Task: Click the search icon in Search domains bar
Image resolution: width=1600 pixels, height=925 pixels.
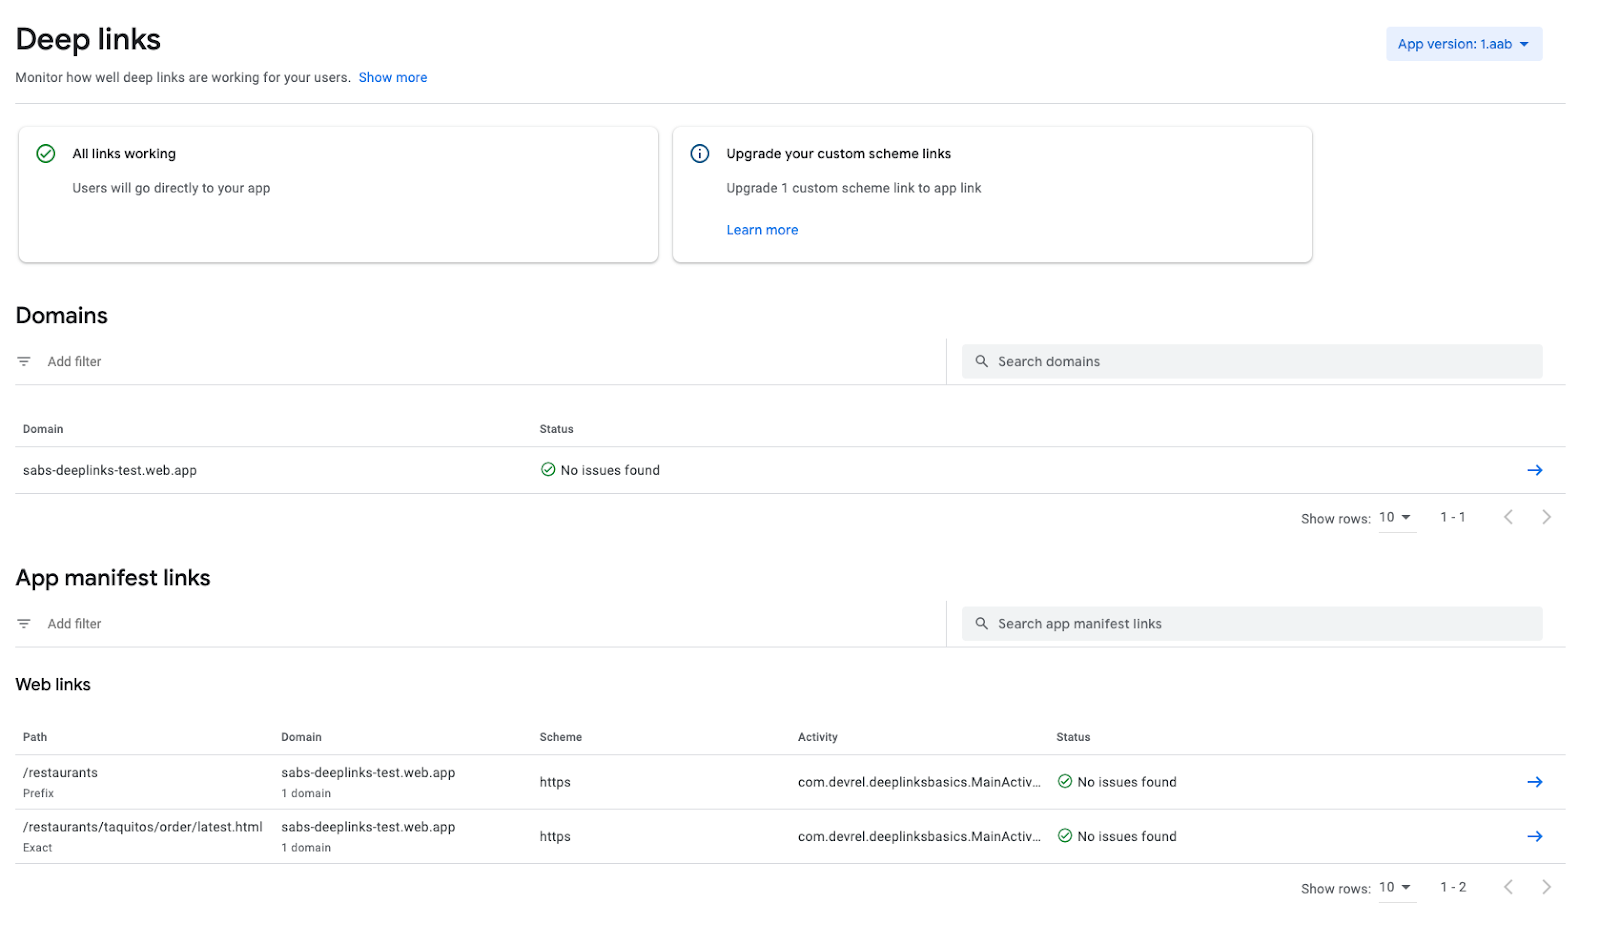Action: click(982, 361)
